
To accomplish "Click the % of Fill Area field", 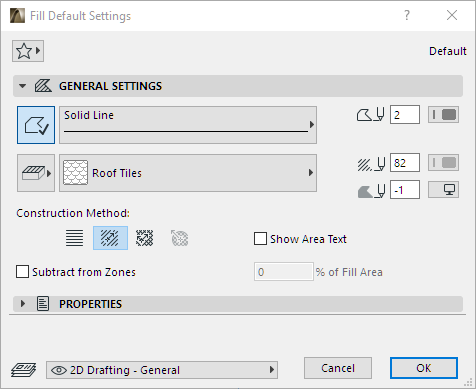I will click(284, 272).
